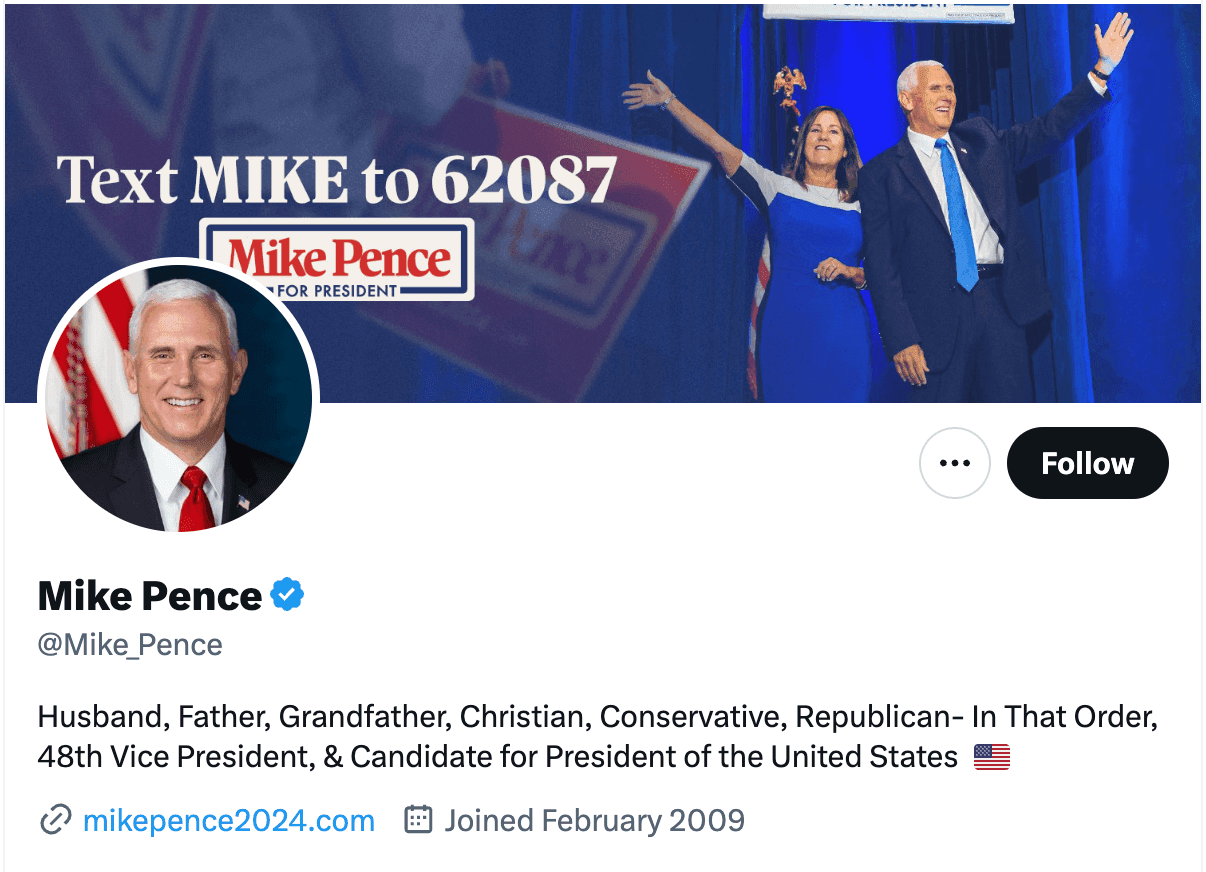Click the calendar icon beside join date
The height and width of the screenshot is (872, 1206).
[418, 821]
